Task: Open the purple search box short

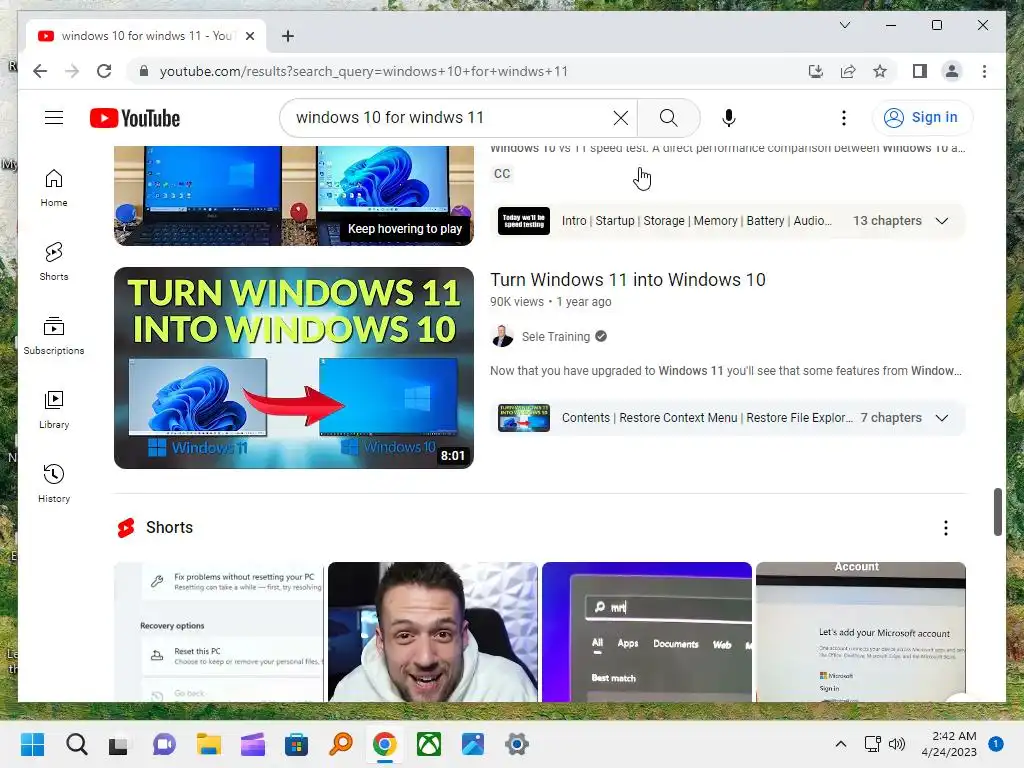Action: point(647,632)
